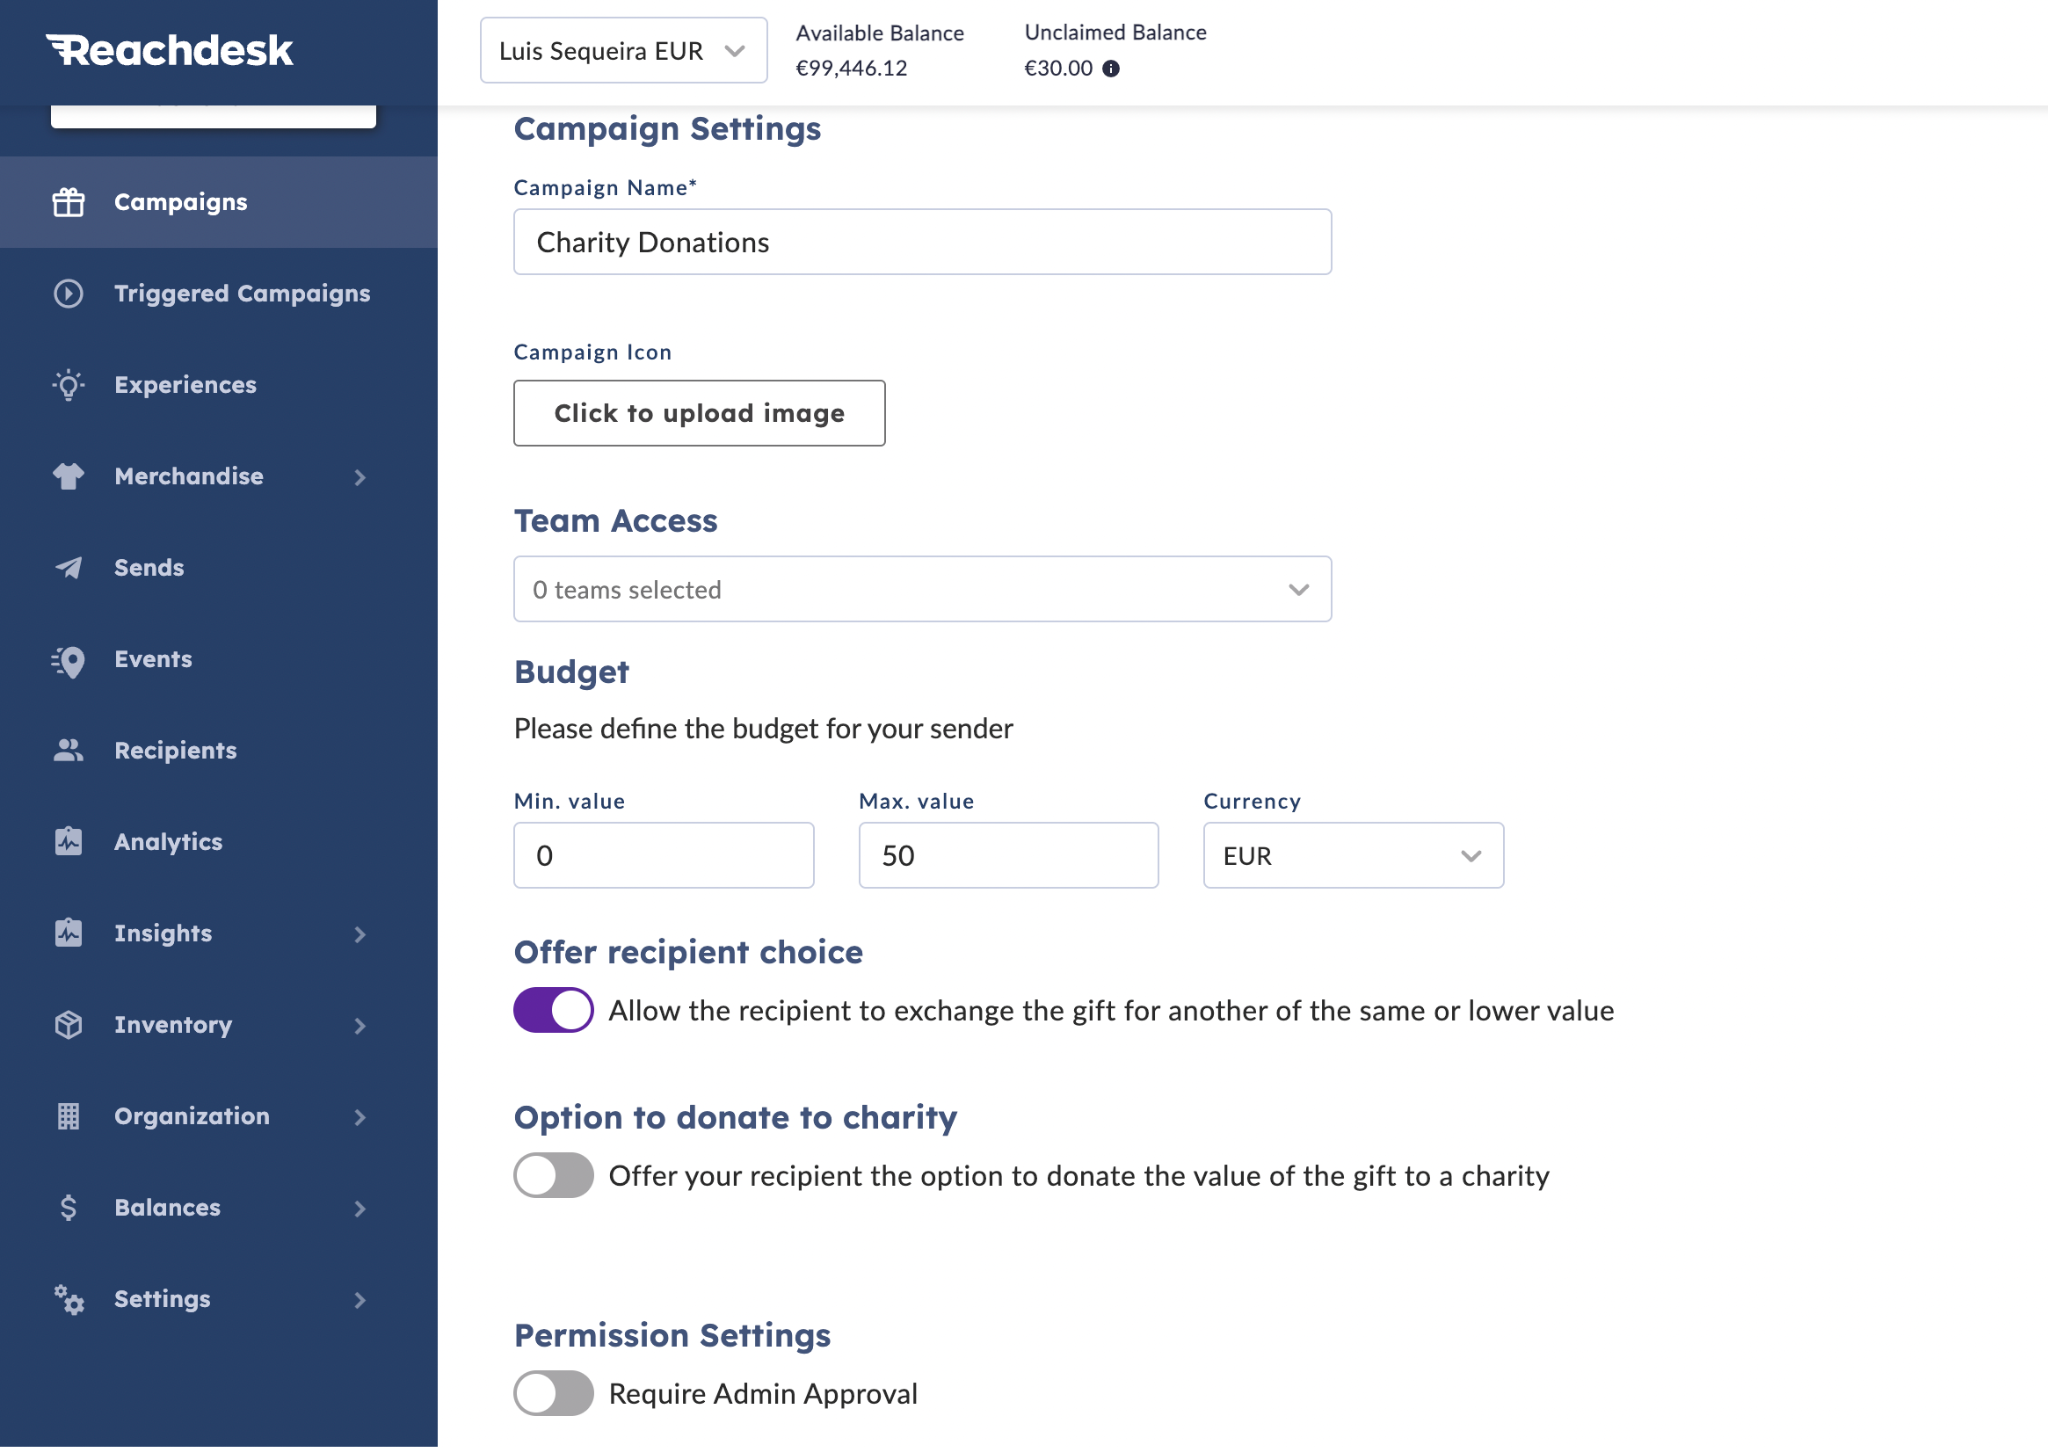Expand the Settings submenu chevron
The image size is (2048, 1447).
(360, 1300)
